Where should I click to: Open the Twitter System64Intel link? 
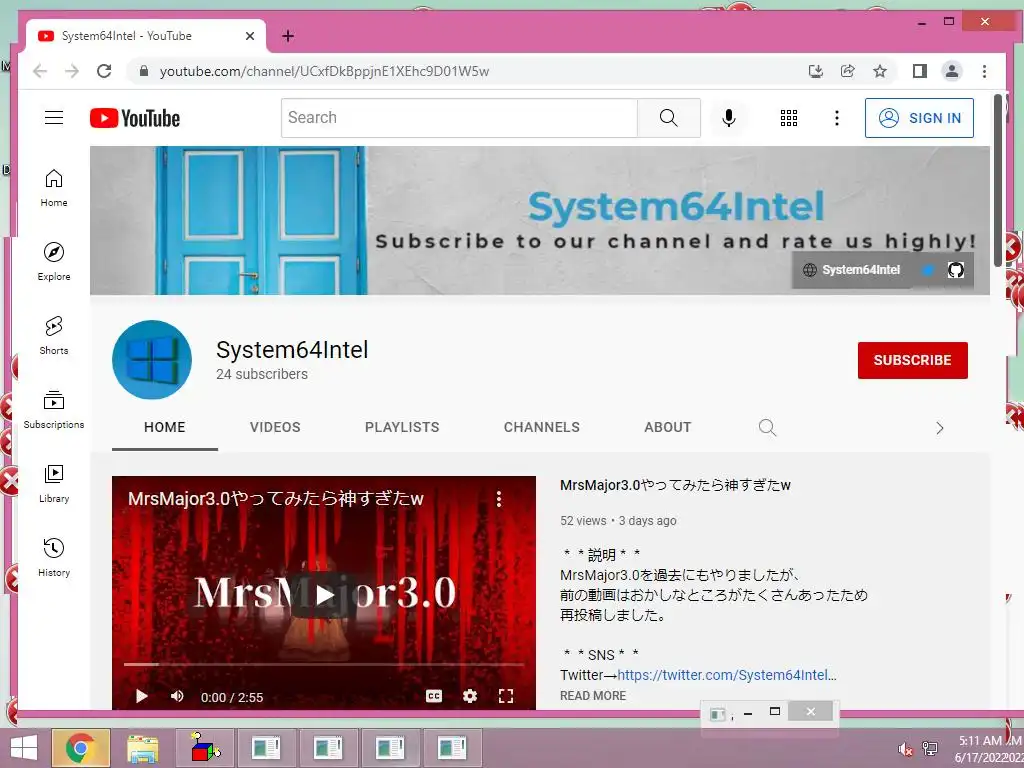pyautogui.click(x=727, y=675)
